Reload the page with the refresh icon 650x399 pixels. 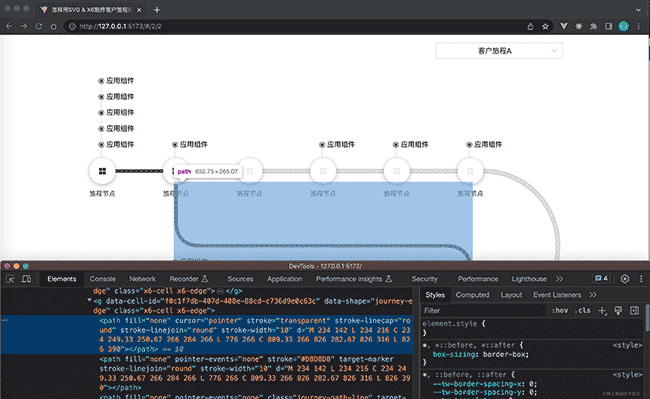point(39,27)
